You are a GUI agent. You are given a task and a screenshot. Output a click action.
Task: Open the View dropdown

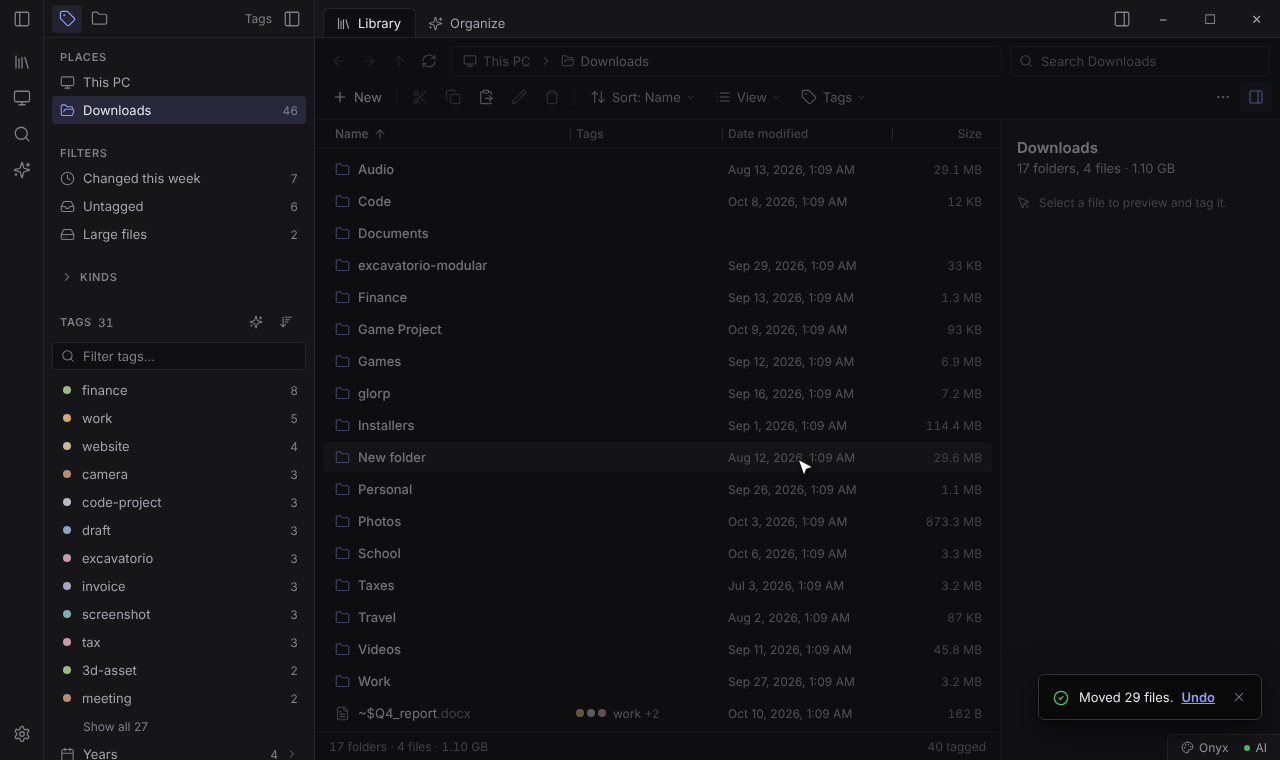pyautogui.click(x=748, y=97)
